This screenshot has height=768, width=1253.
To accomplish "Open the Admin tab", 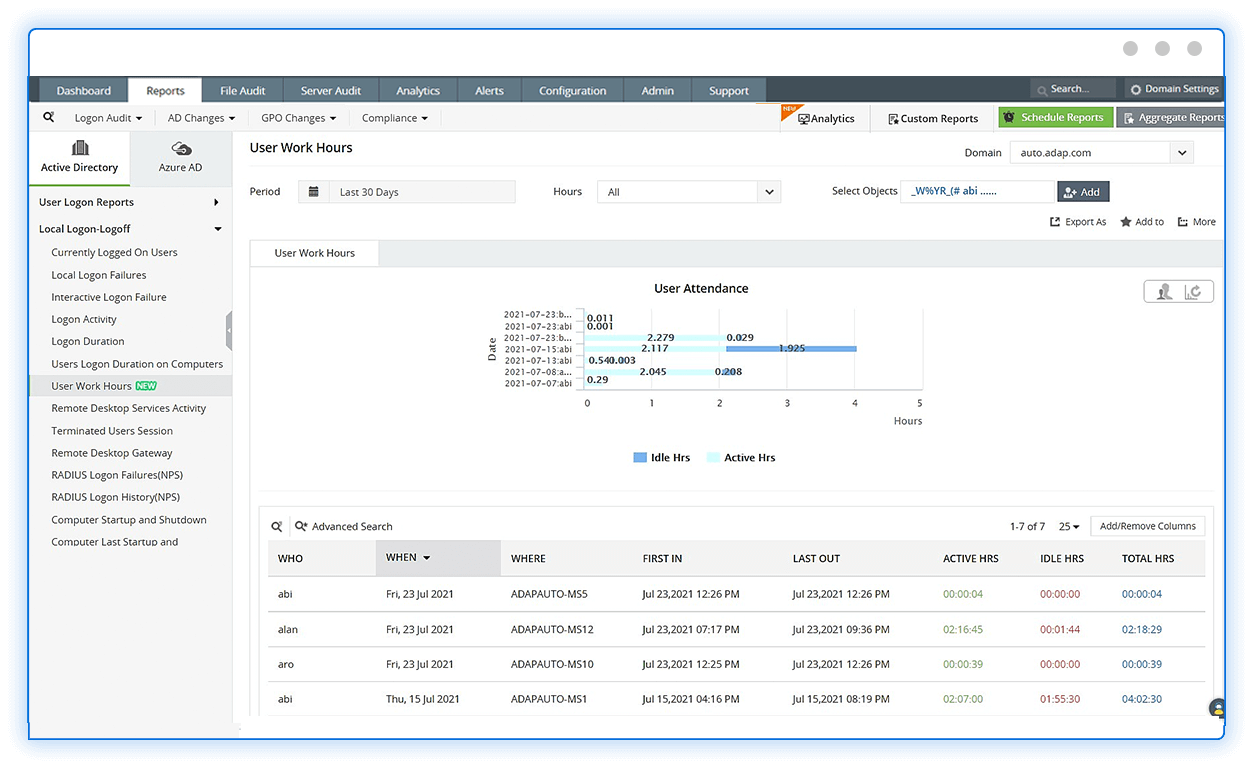I will 657,90.
